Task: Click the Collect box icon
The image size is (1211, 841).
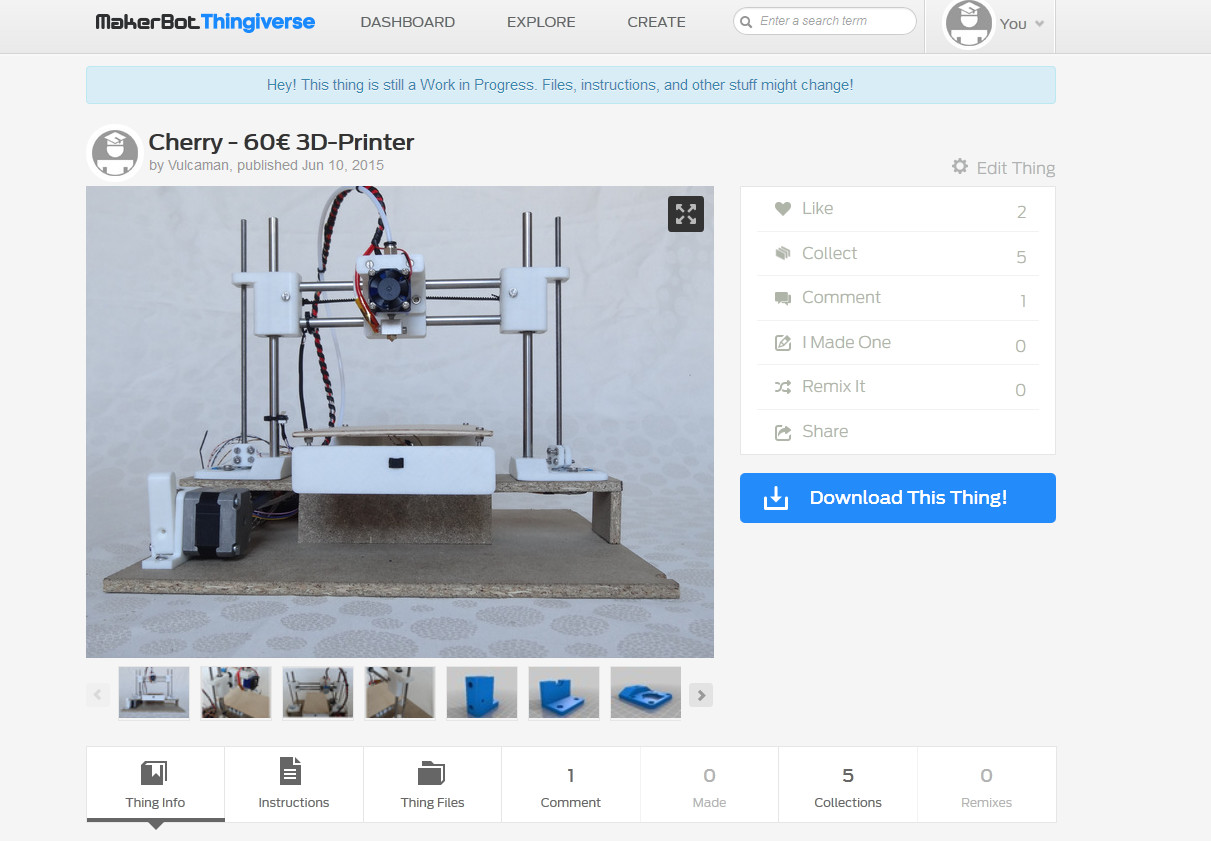Action: [x=783, y=253]
